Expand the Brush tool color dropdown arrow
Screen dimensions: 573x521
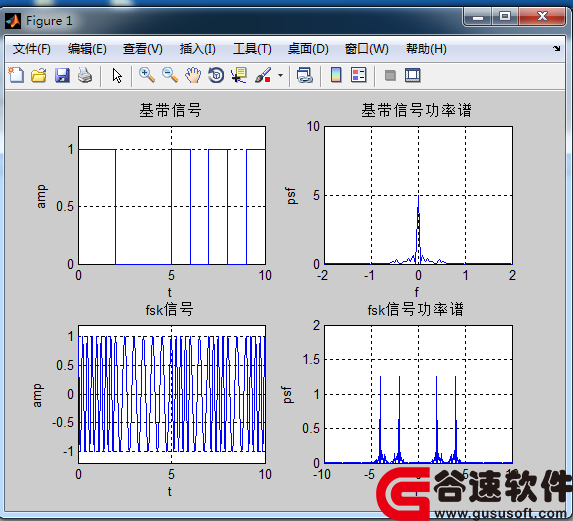(x=280, y=76)
